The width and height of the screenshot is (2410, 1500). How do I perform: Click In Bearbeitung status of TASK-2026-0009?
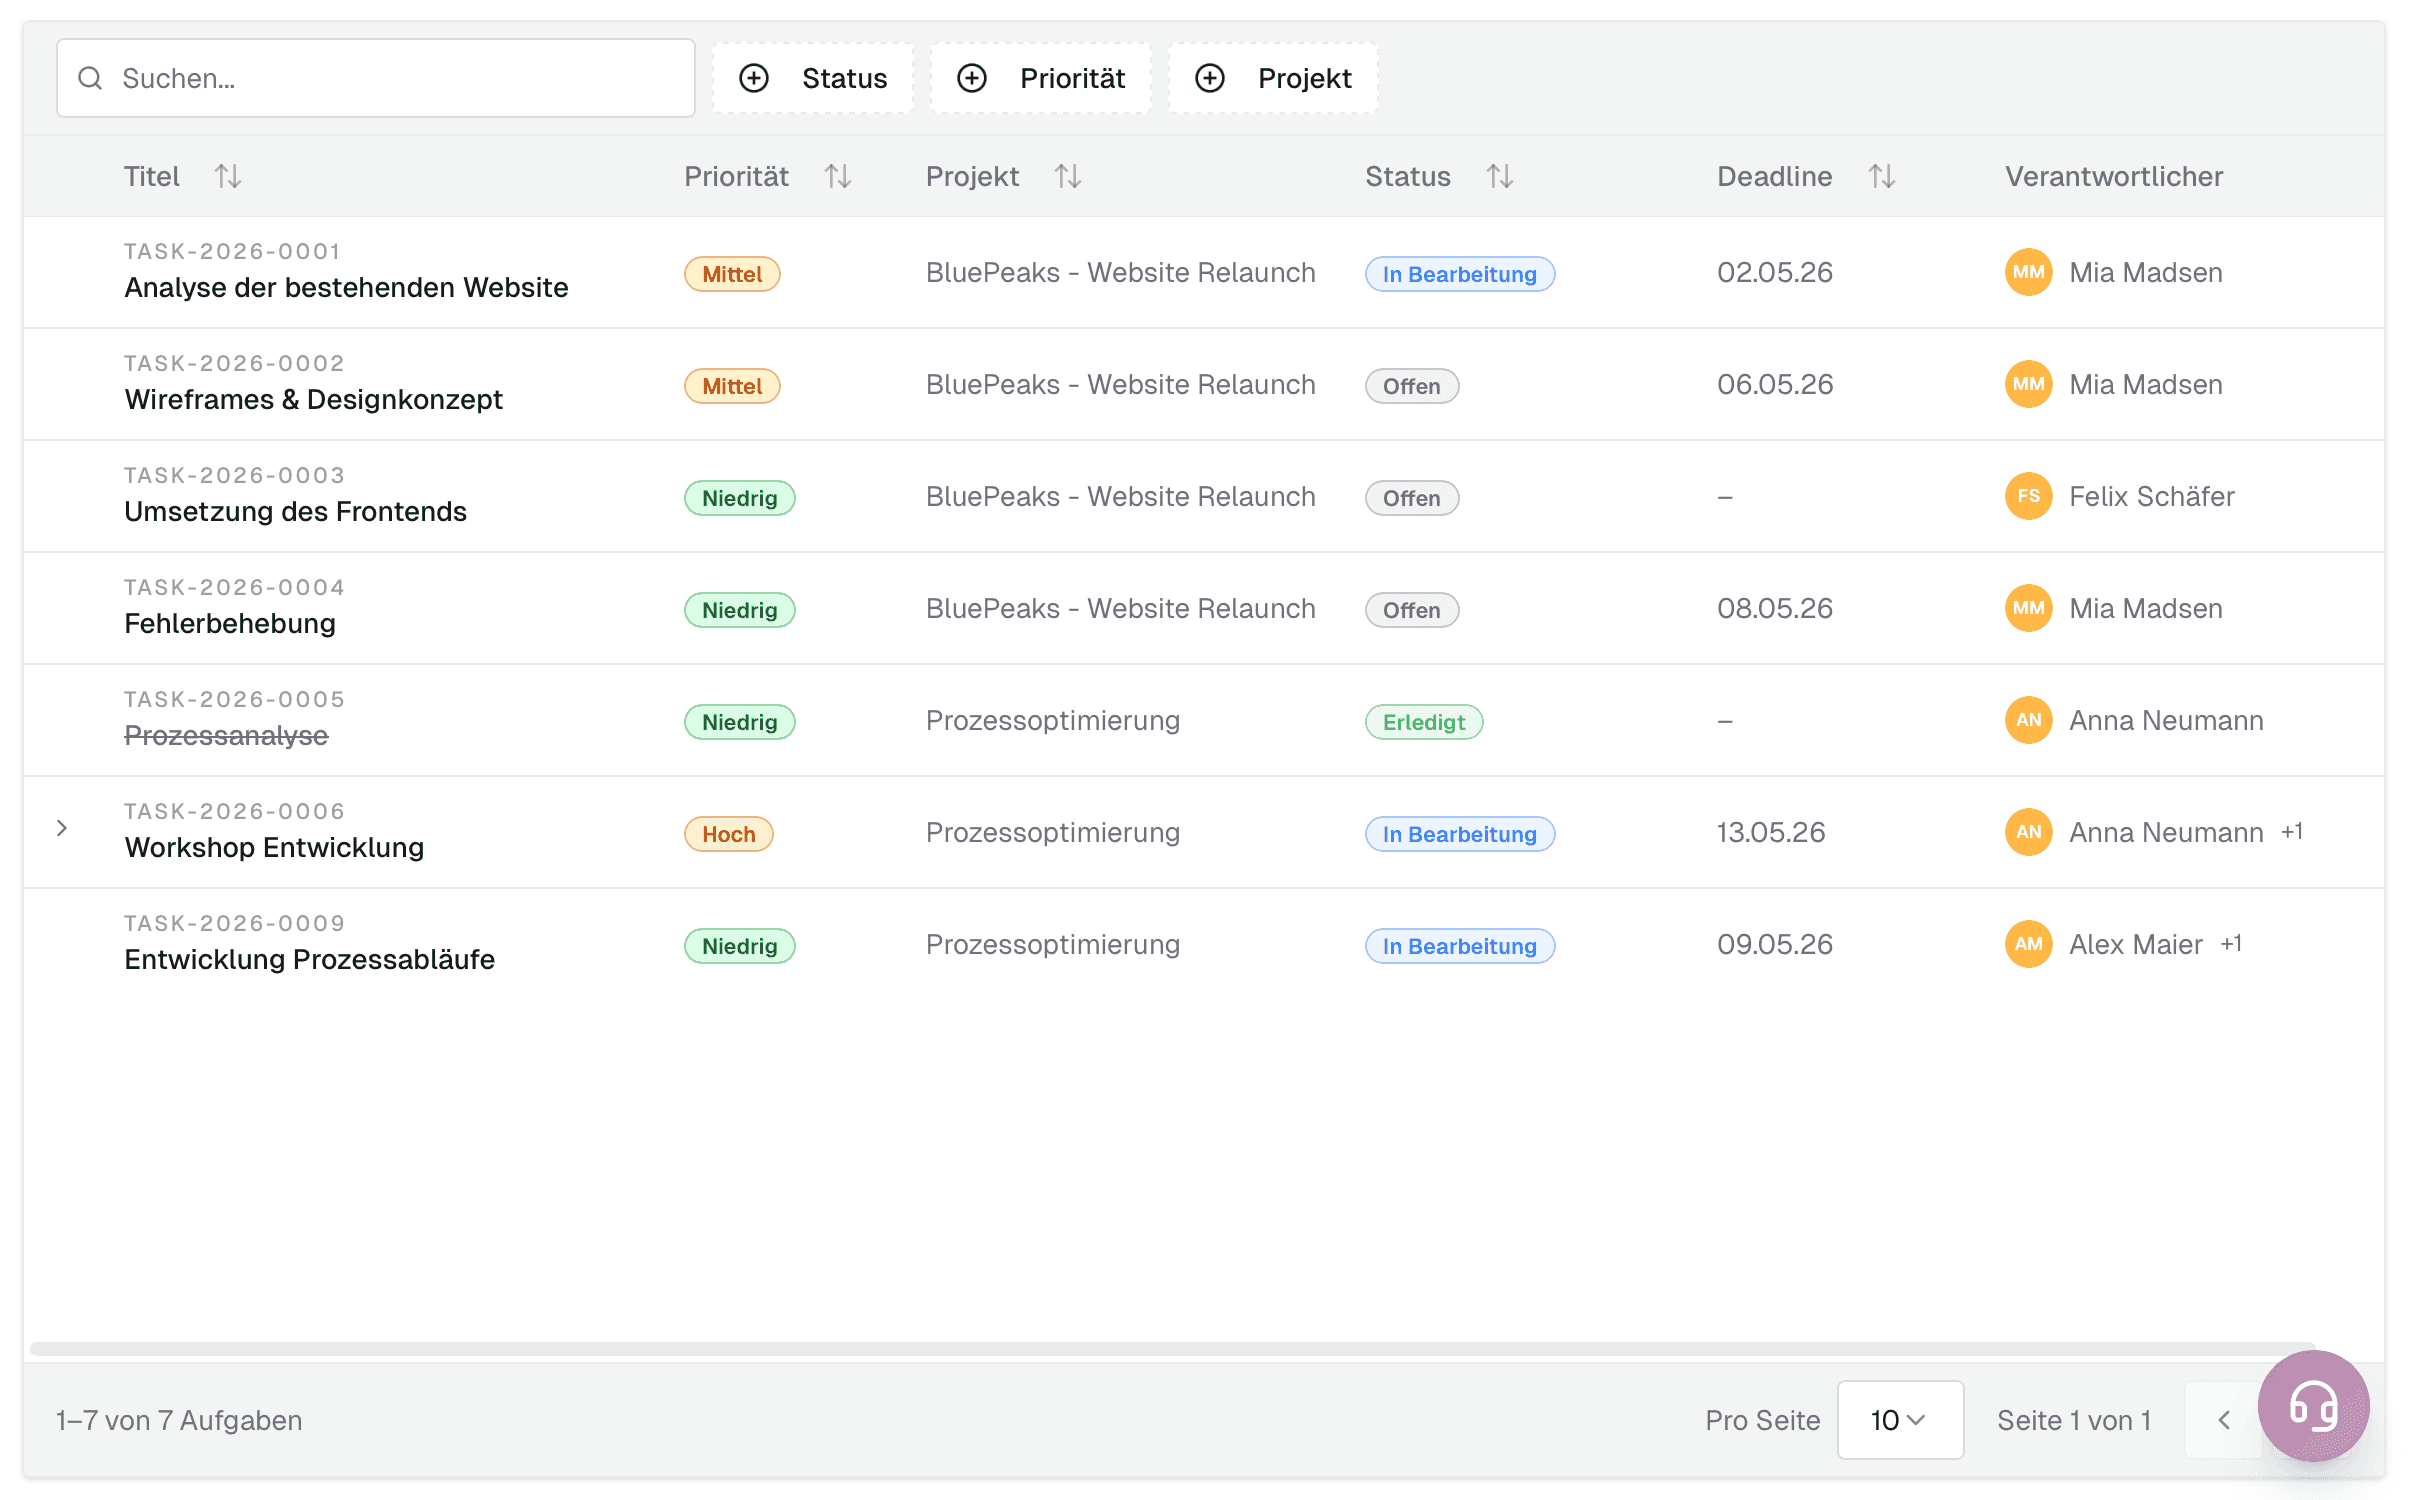[x=1459, y=946]
